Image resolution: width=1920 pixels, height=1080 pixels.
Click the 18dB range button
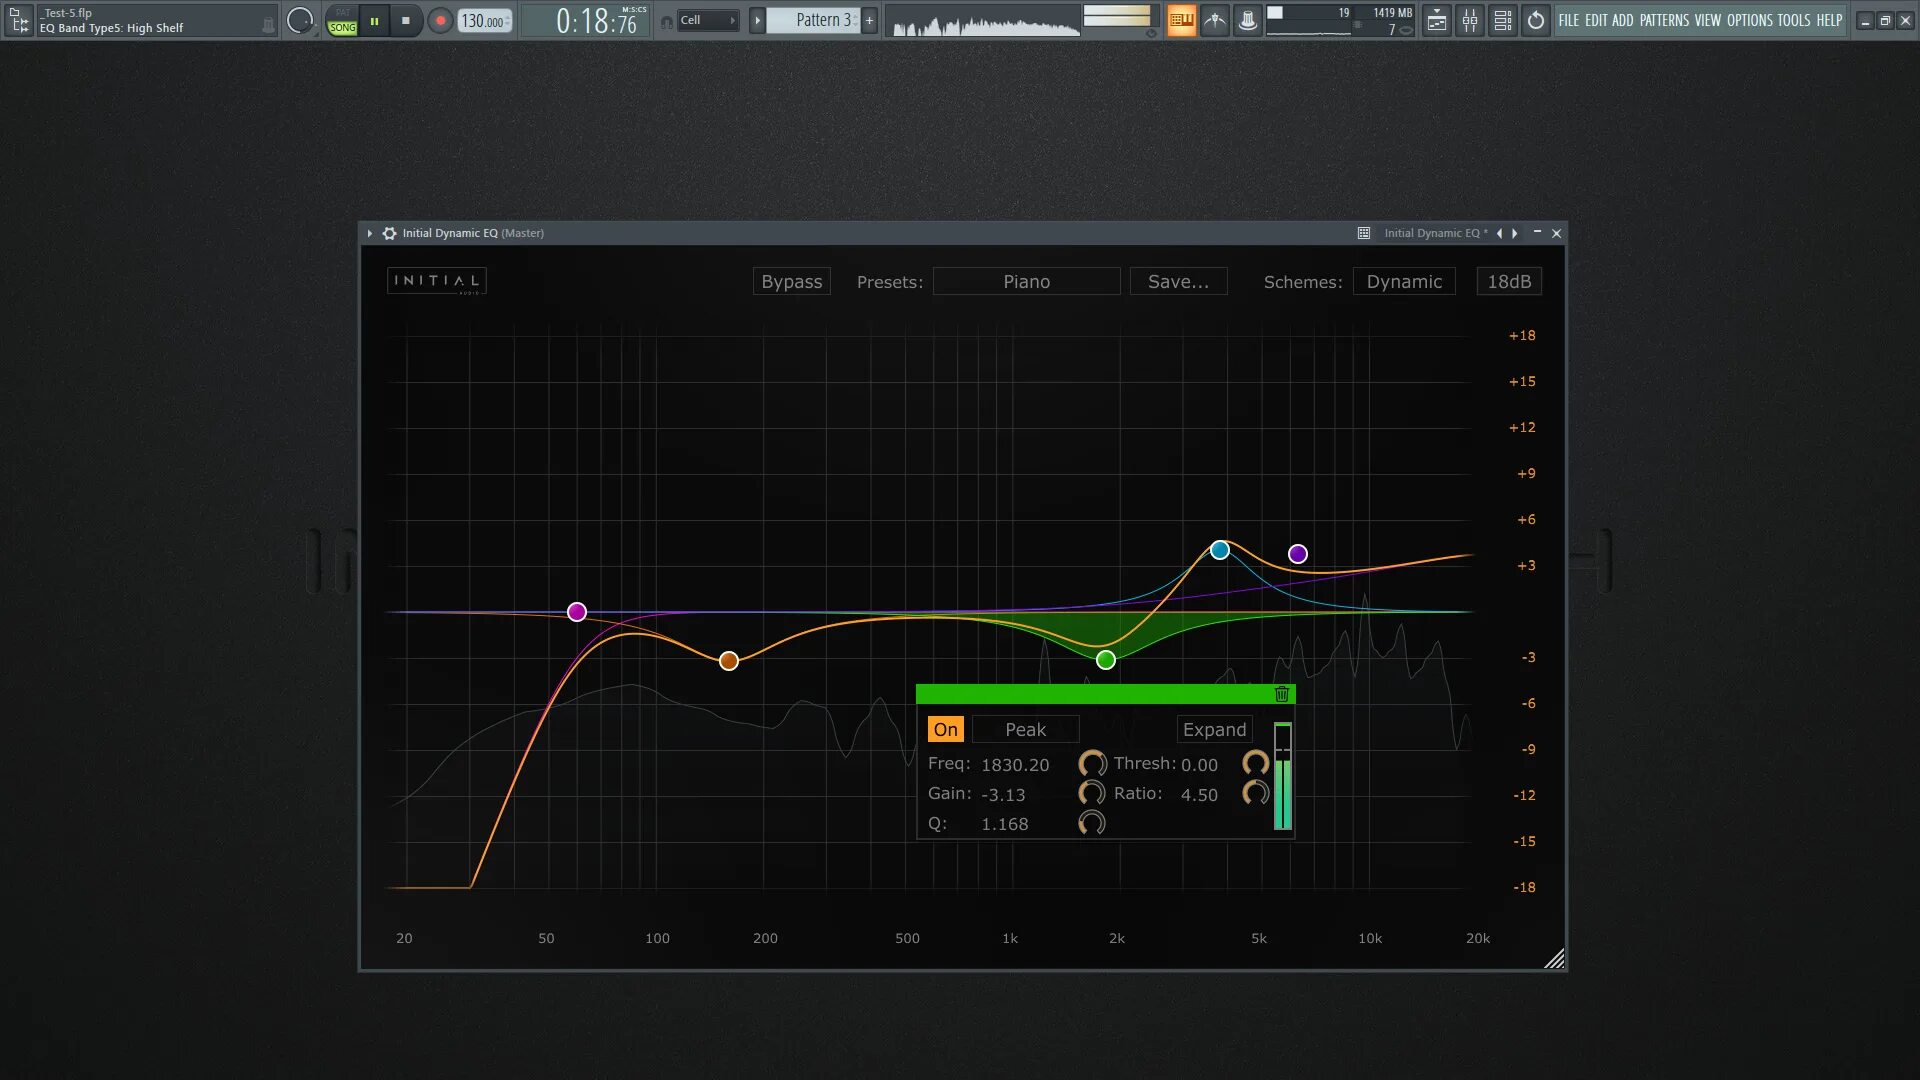coord(1508,282)
